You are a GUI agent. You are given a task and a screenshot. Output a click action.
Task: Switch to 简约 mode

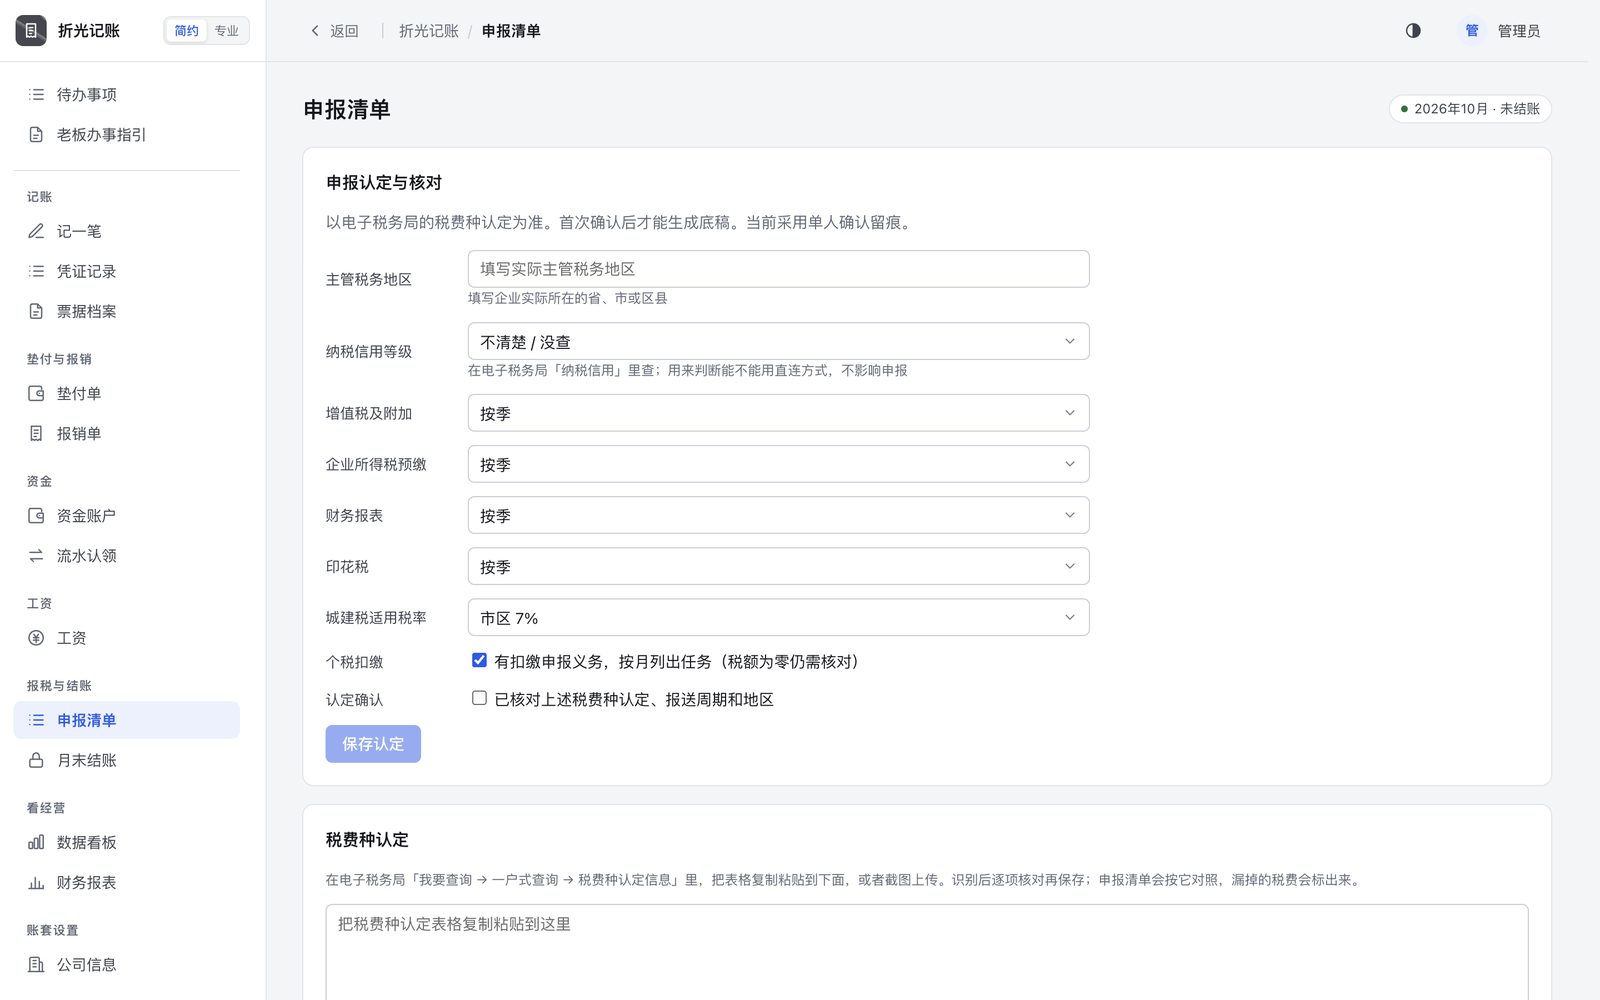click(x=187, y=31)
